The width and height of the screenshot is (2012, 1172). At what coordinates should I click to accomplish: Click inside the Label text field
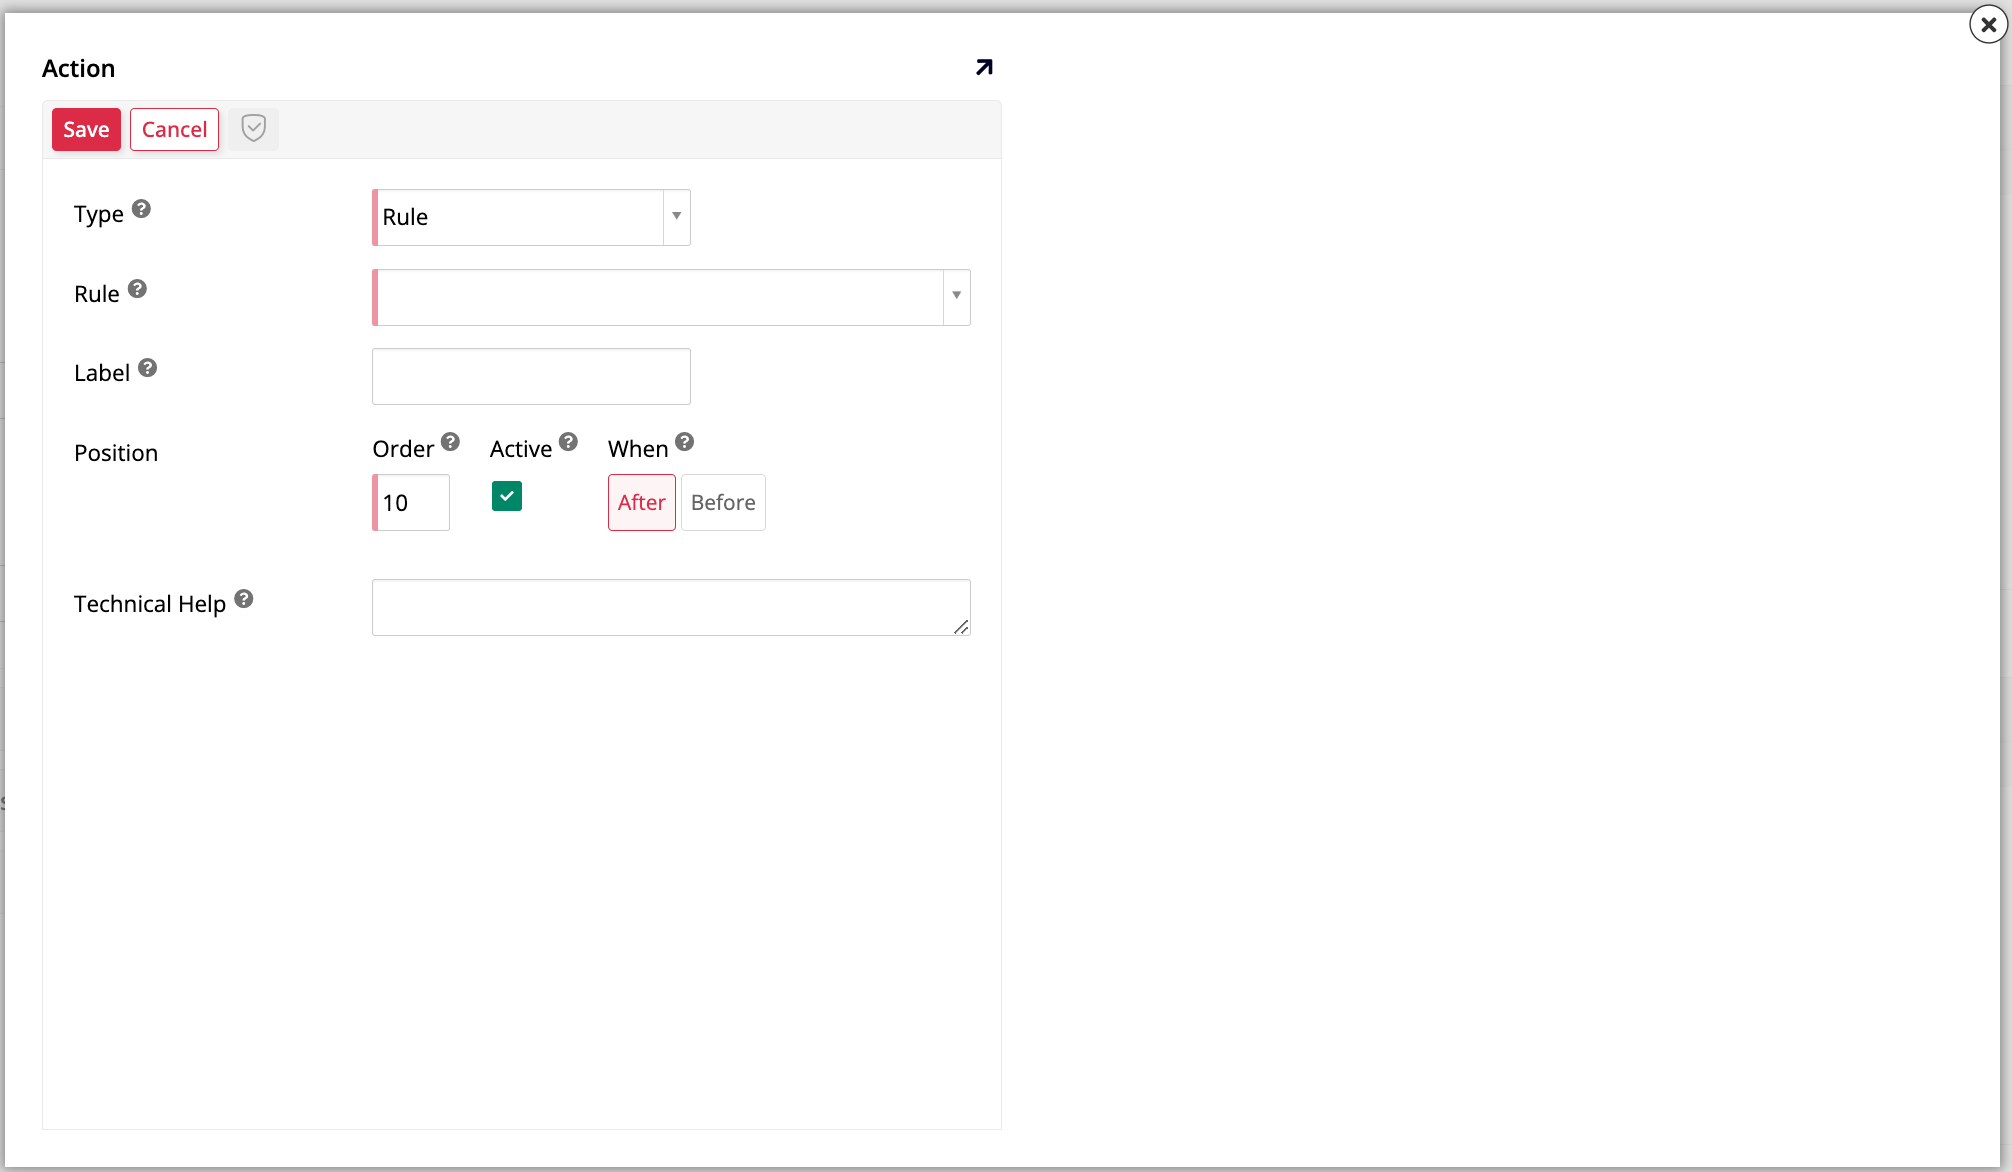point(530,376)
